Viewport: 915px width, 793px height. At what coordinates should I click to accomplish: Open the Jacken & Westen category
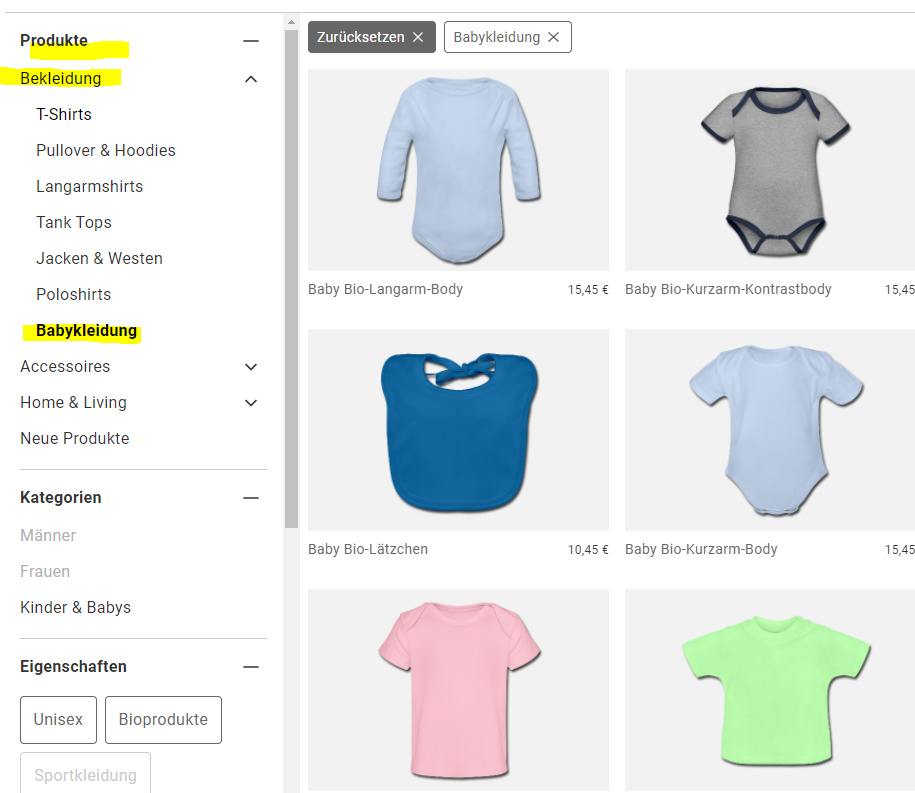point(99,259)
